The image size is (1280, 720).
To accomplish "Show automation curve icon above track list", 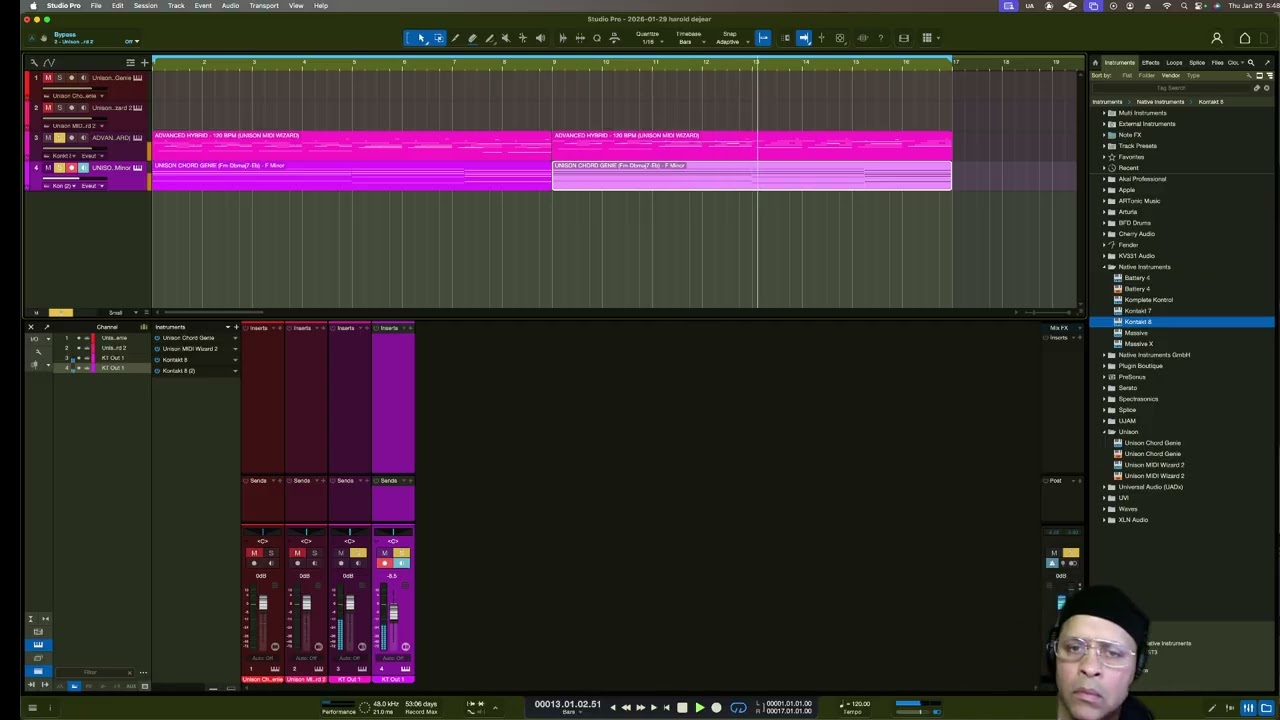I will tap(49, 62).
